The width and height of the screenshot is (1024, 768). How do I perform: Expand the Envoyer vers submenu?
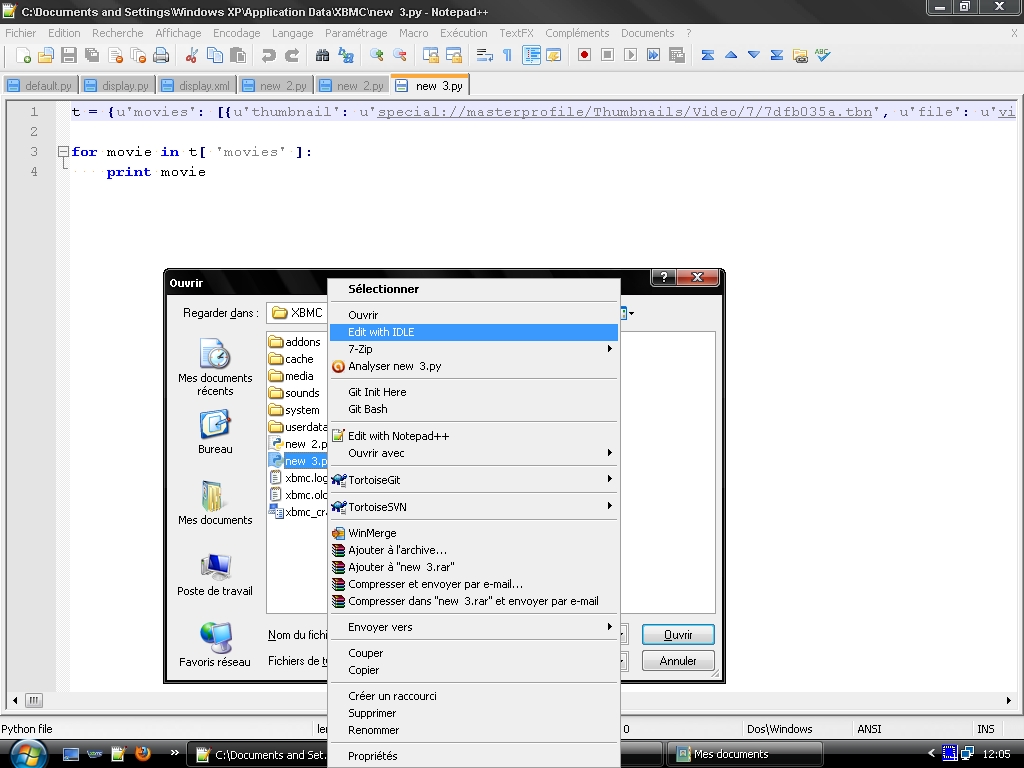473,627
